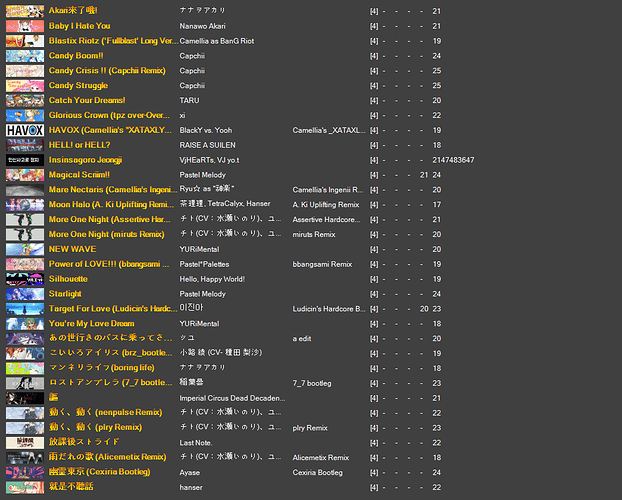Select Glorious Crown song title
Viewport: 622px width, 500px height.
point(109,115)
